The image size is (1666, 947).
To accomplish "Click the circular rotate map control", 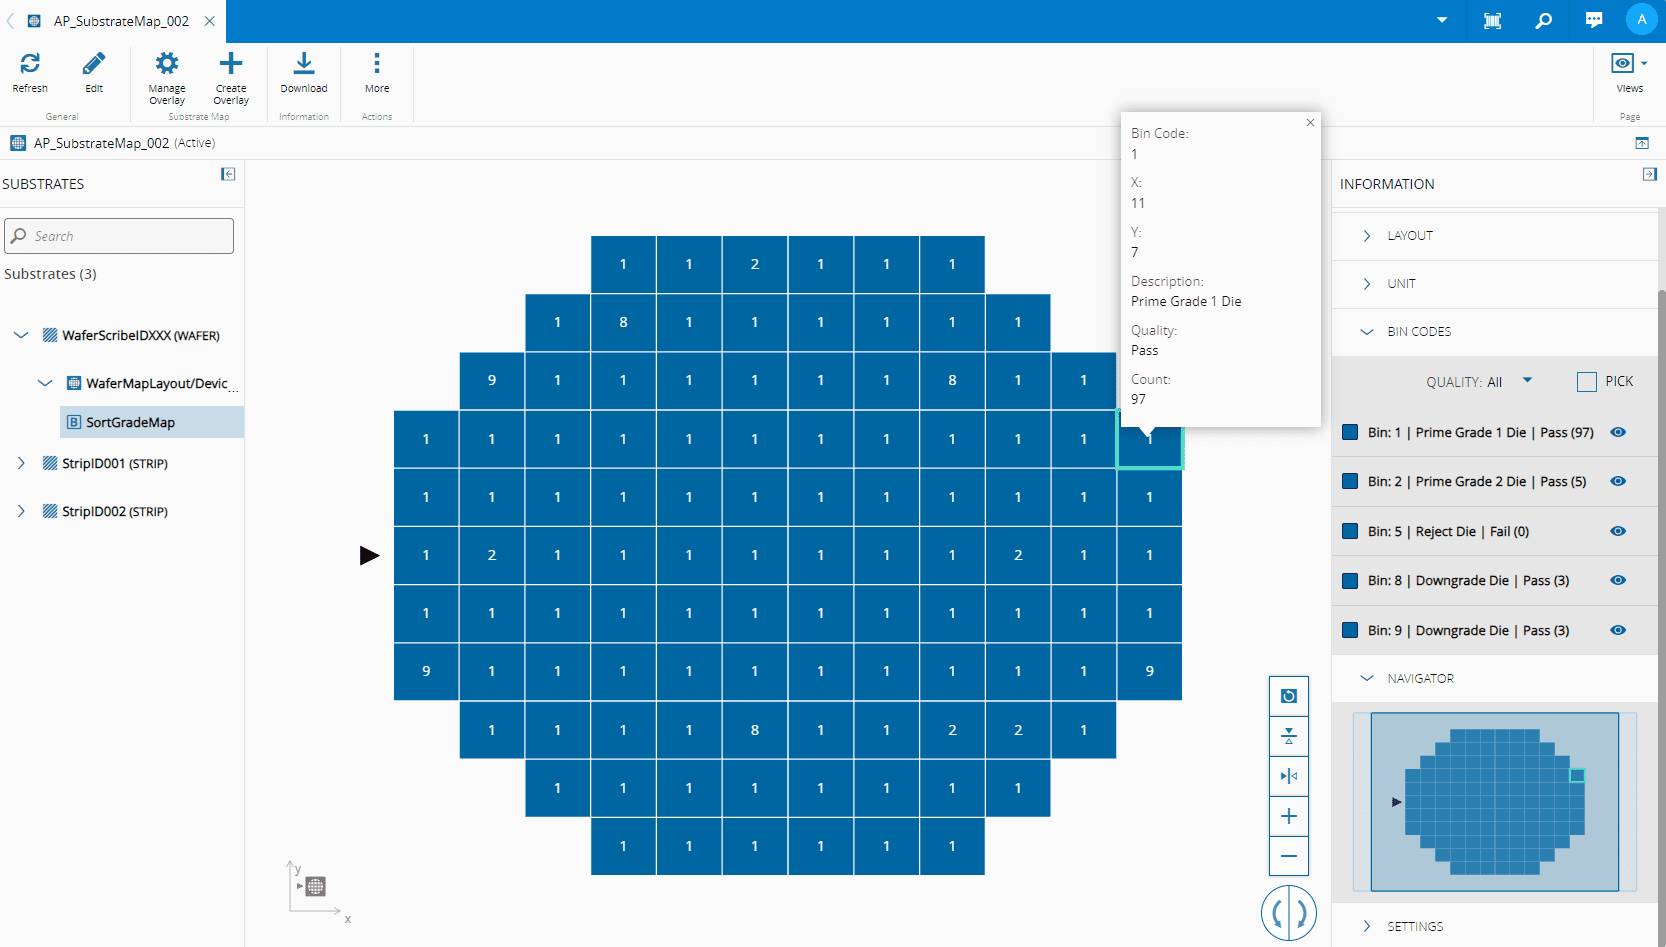I will pyautogui.click(x=1289, y=913).
